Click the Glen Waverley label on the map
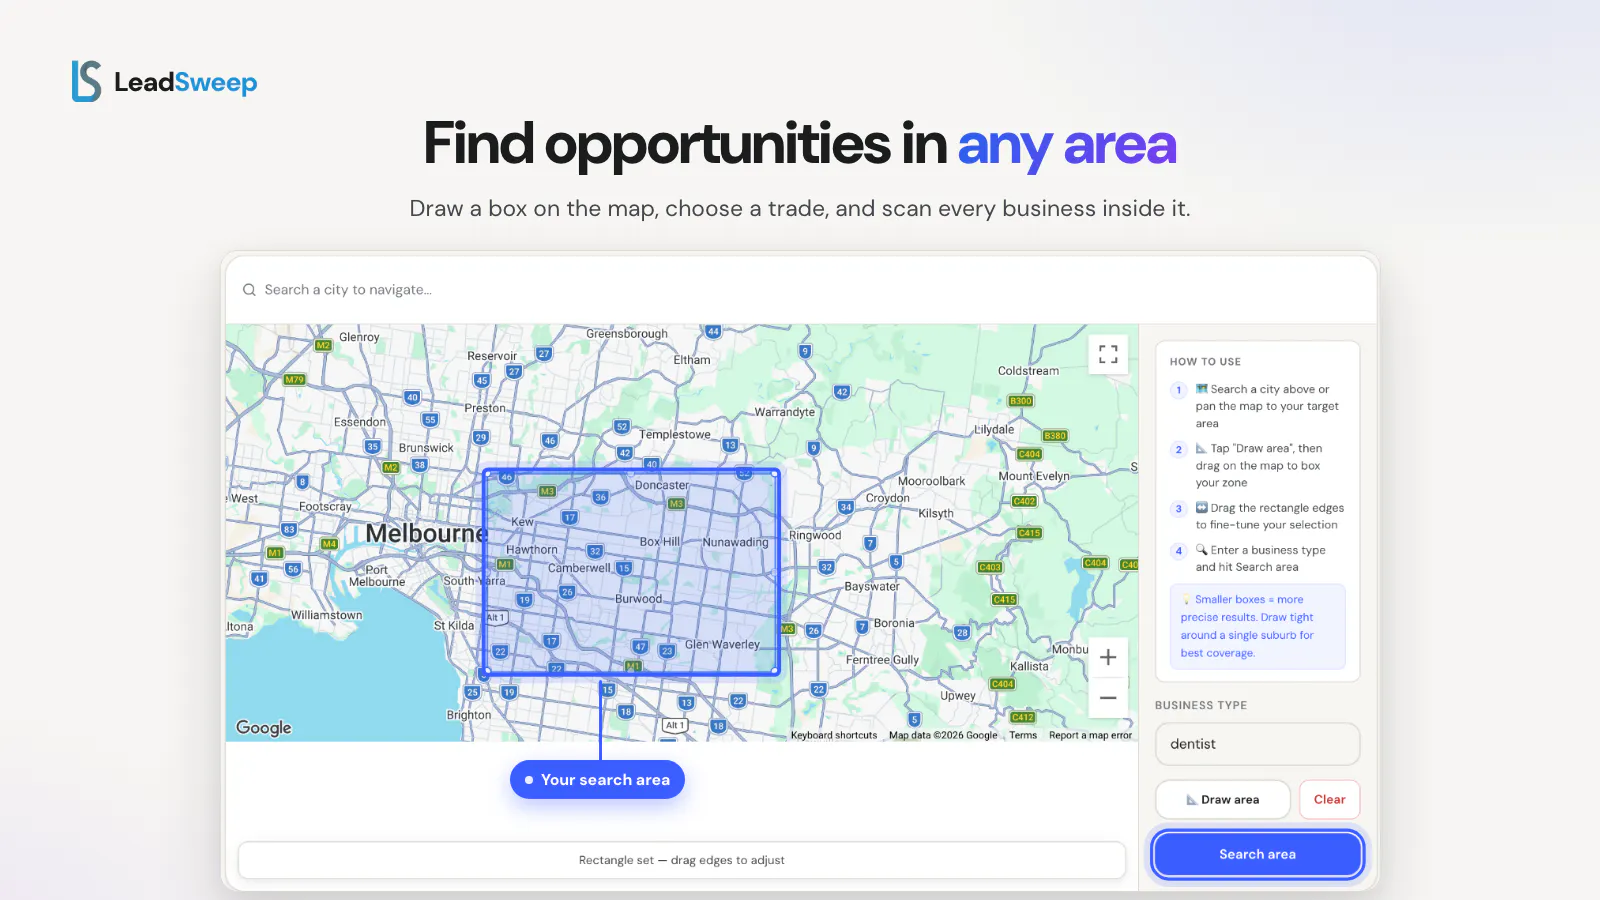The height and width of the screenshot is (900, 1600). [722, 645]
